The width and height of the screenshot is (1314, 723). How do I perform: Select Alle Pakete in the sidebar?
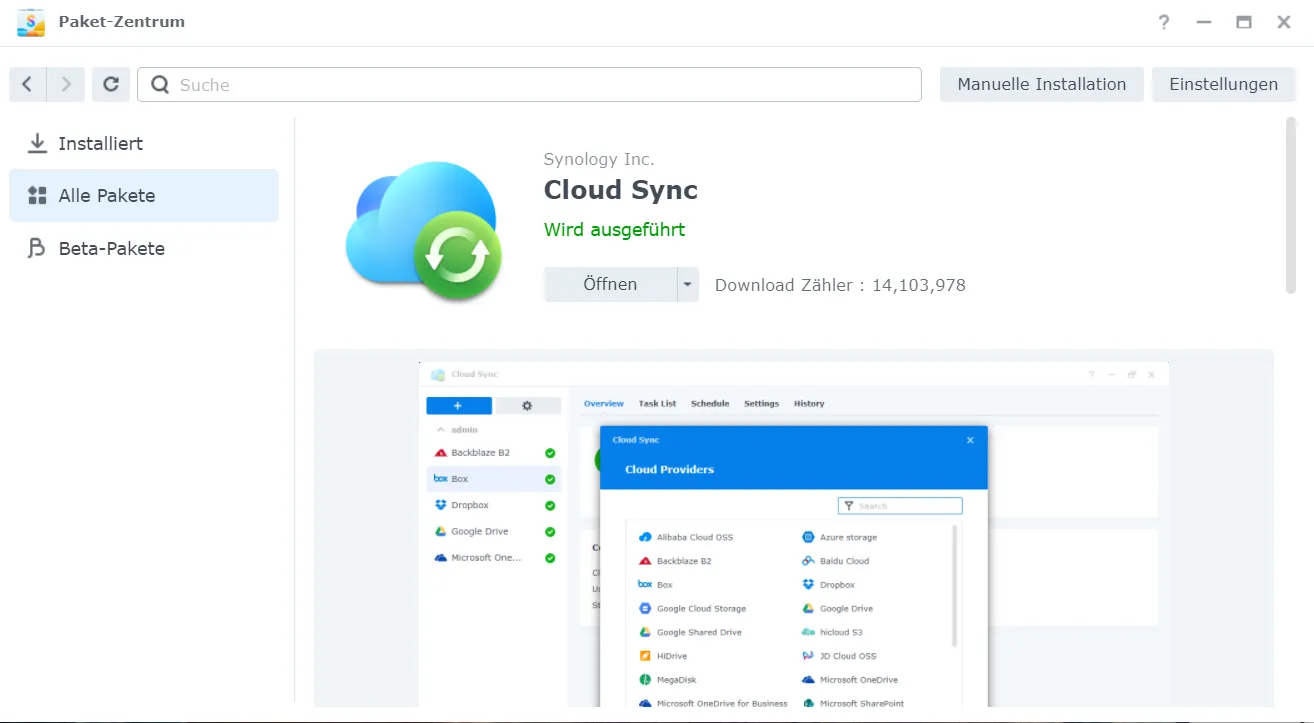click(144, 196)
